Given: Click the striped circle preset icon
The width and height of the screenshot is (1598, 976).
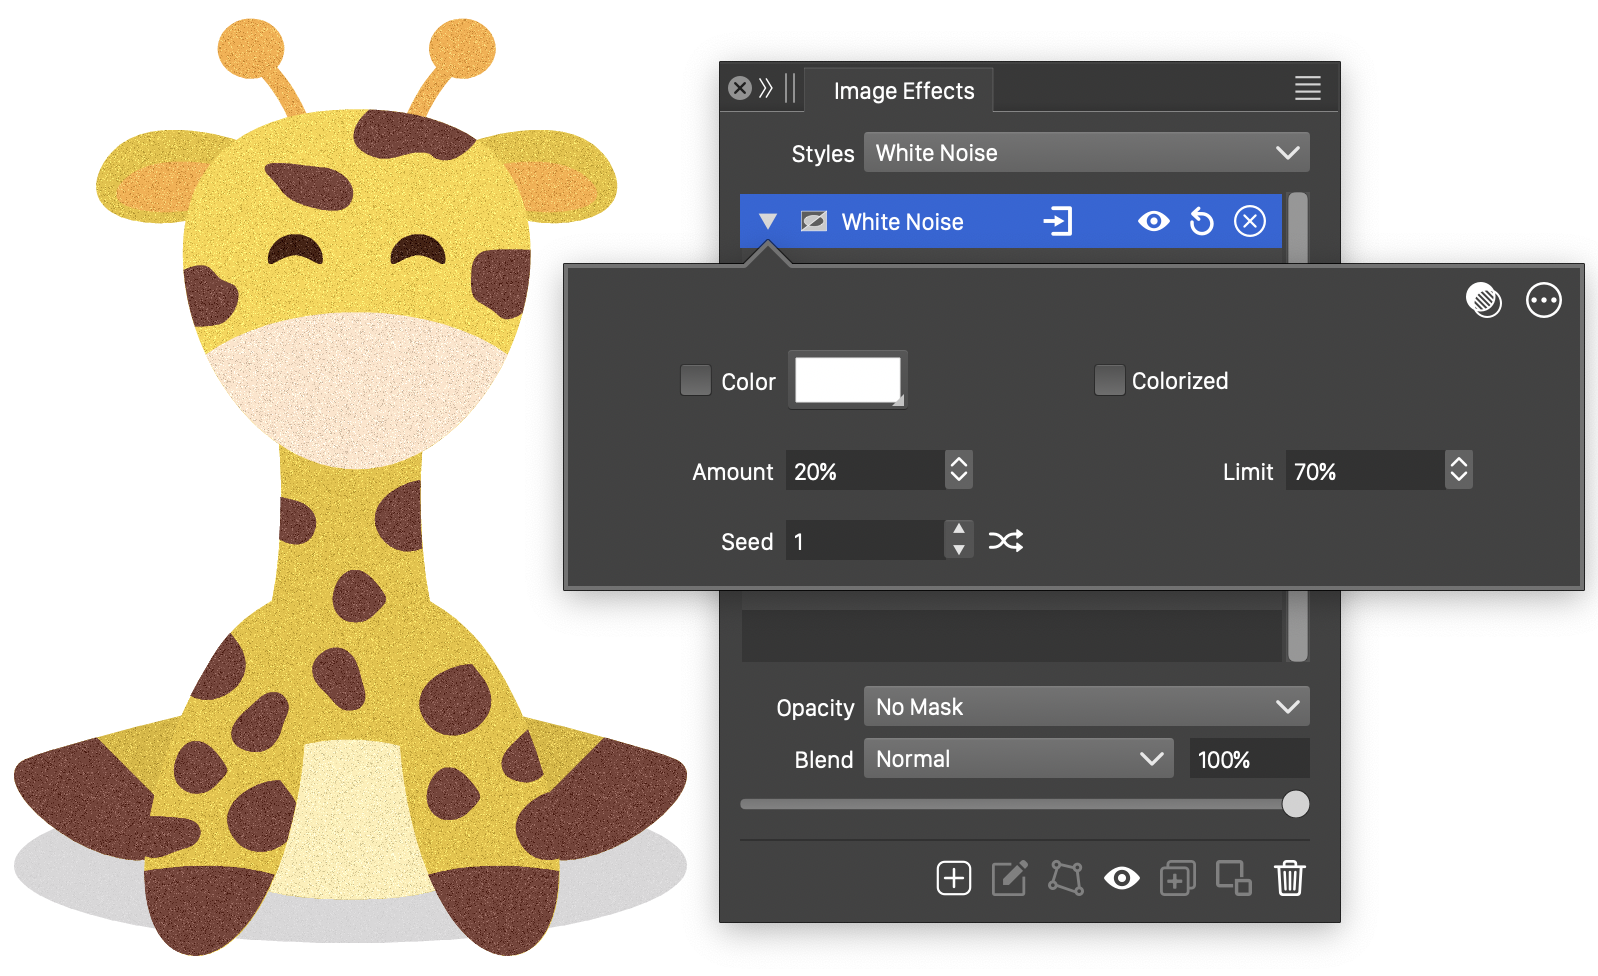Looking at the screenshot, I should coord(1483,300).
